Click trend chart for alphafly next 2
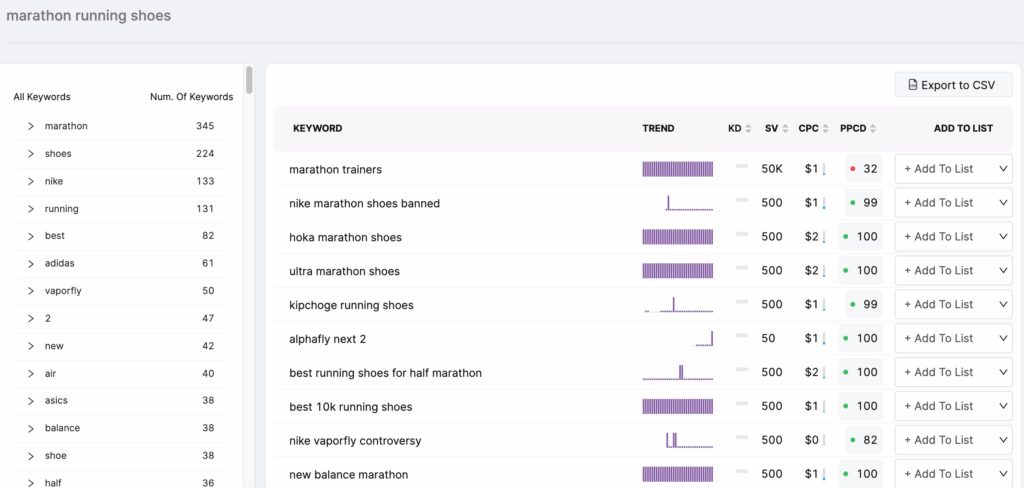This screenshot has height=488, width=1024. [x=703, y=339]
